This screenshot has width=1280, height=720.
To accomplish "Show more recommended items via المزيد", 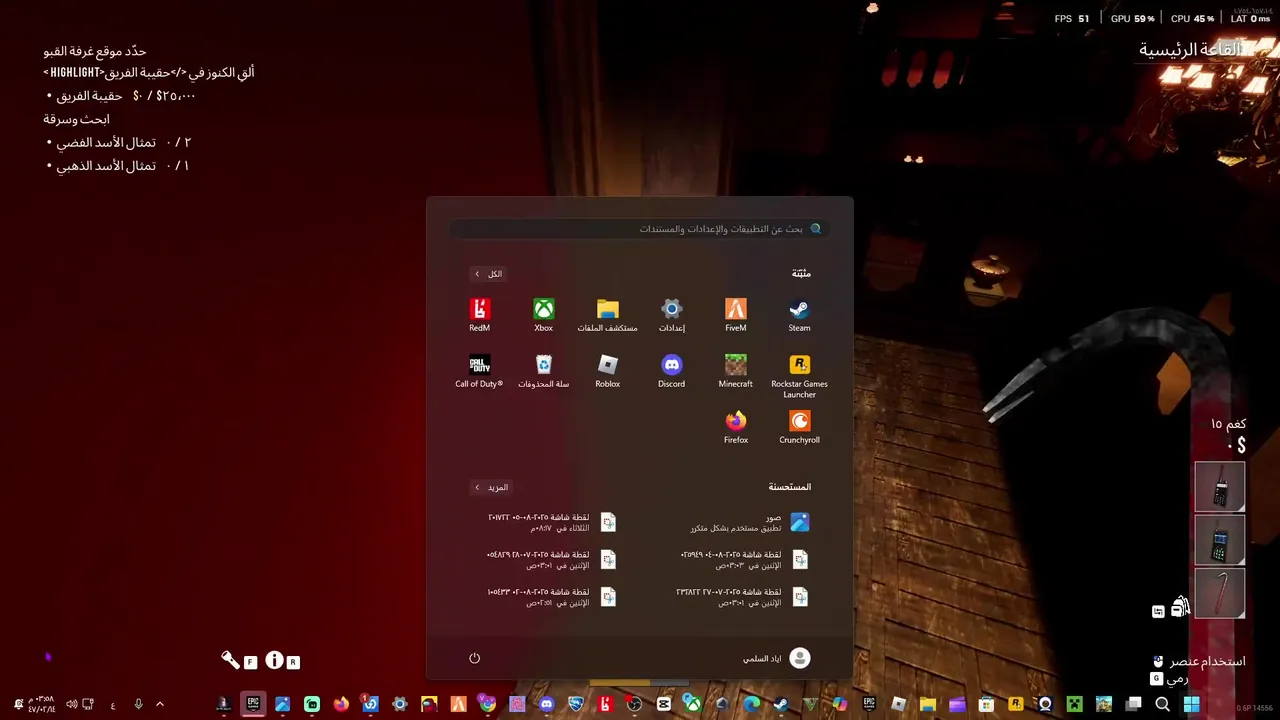I will click(491, 487).
